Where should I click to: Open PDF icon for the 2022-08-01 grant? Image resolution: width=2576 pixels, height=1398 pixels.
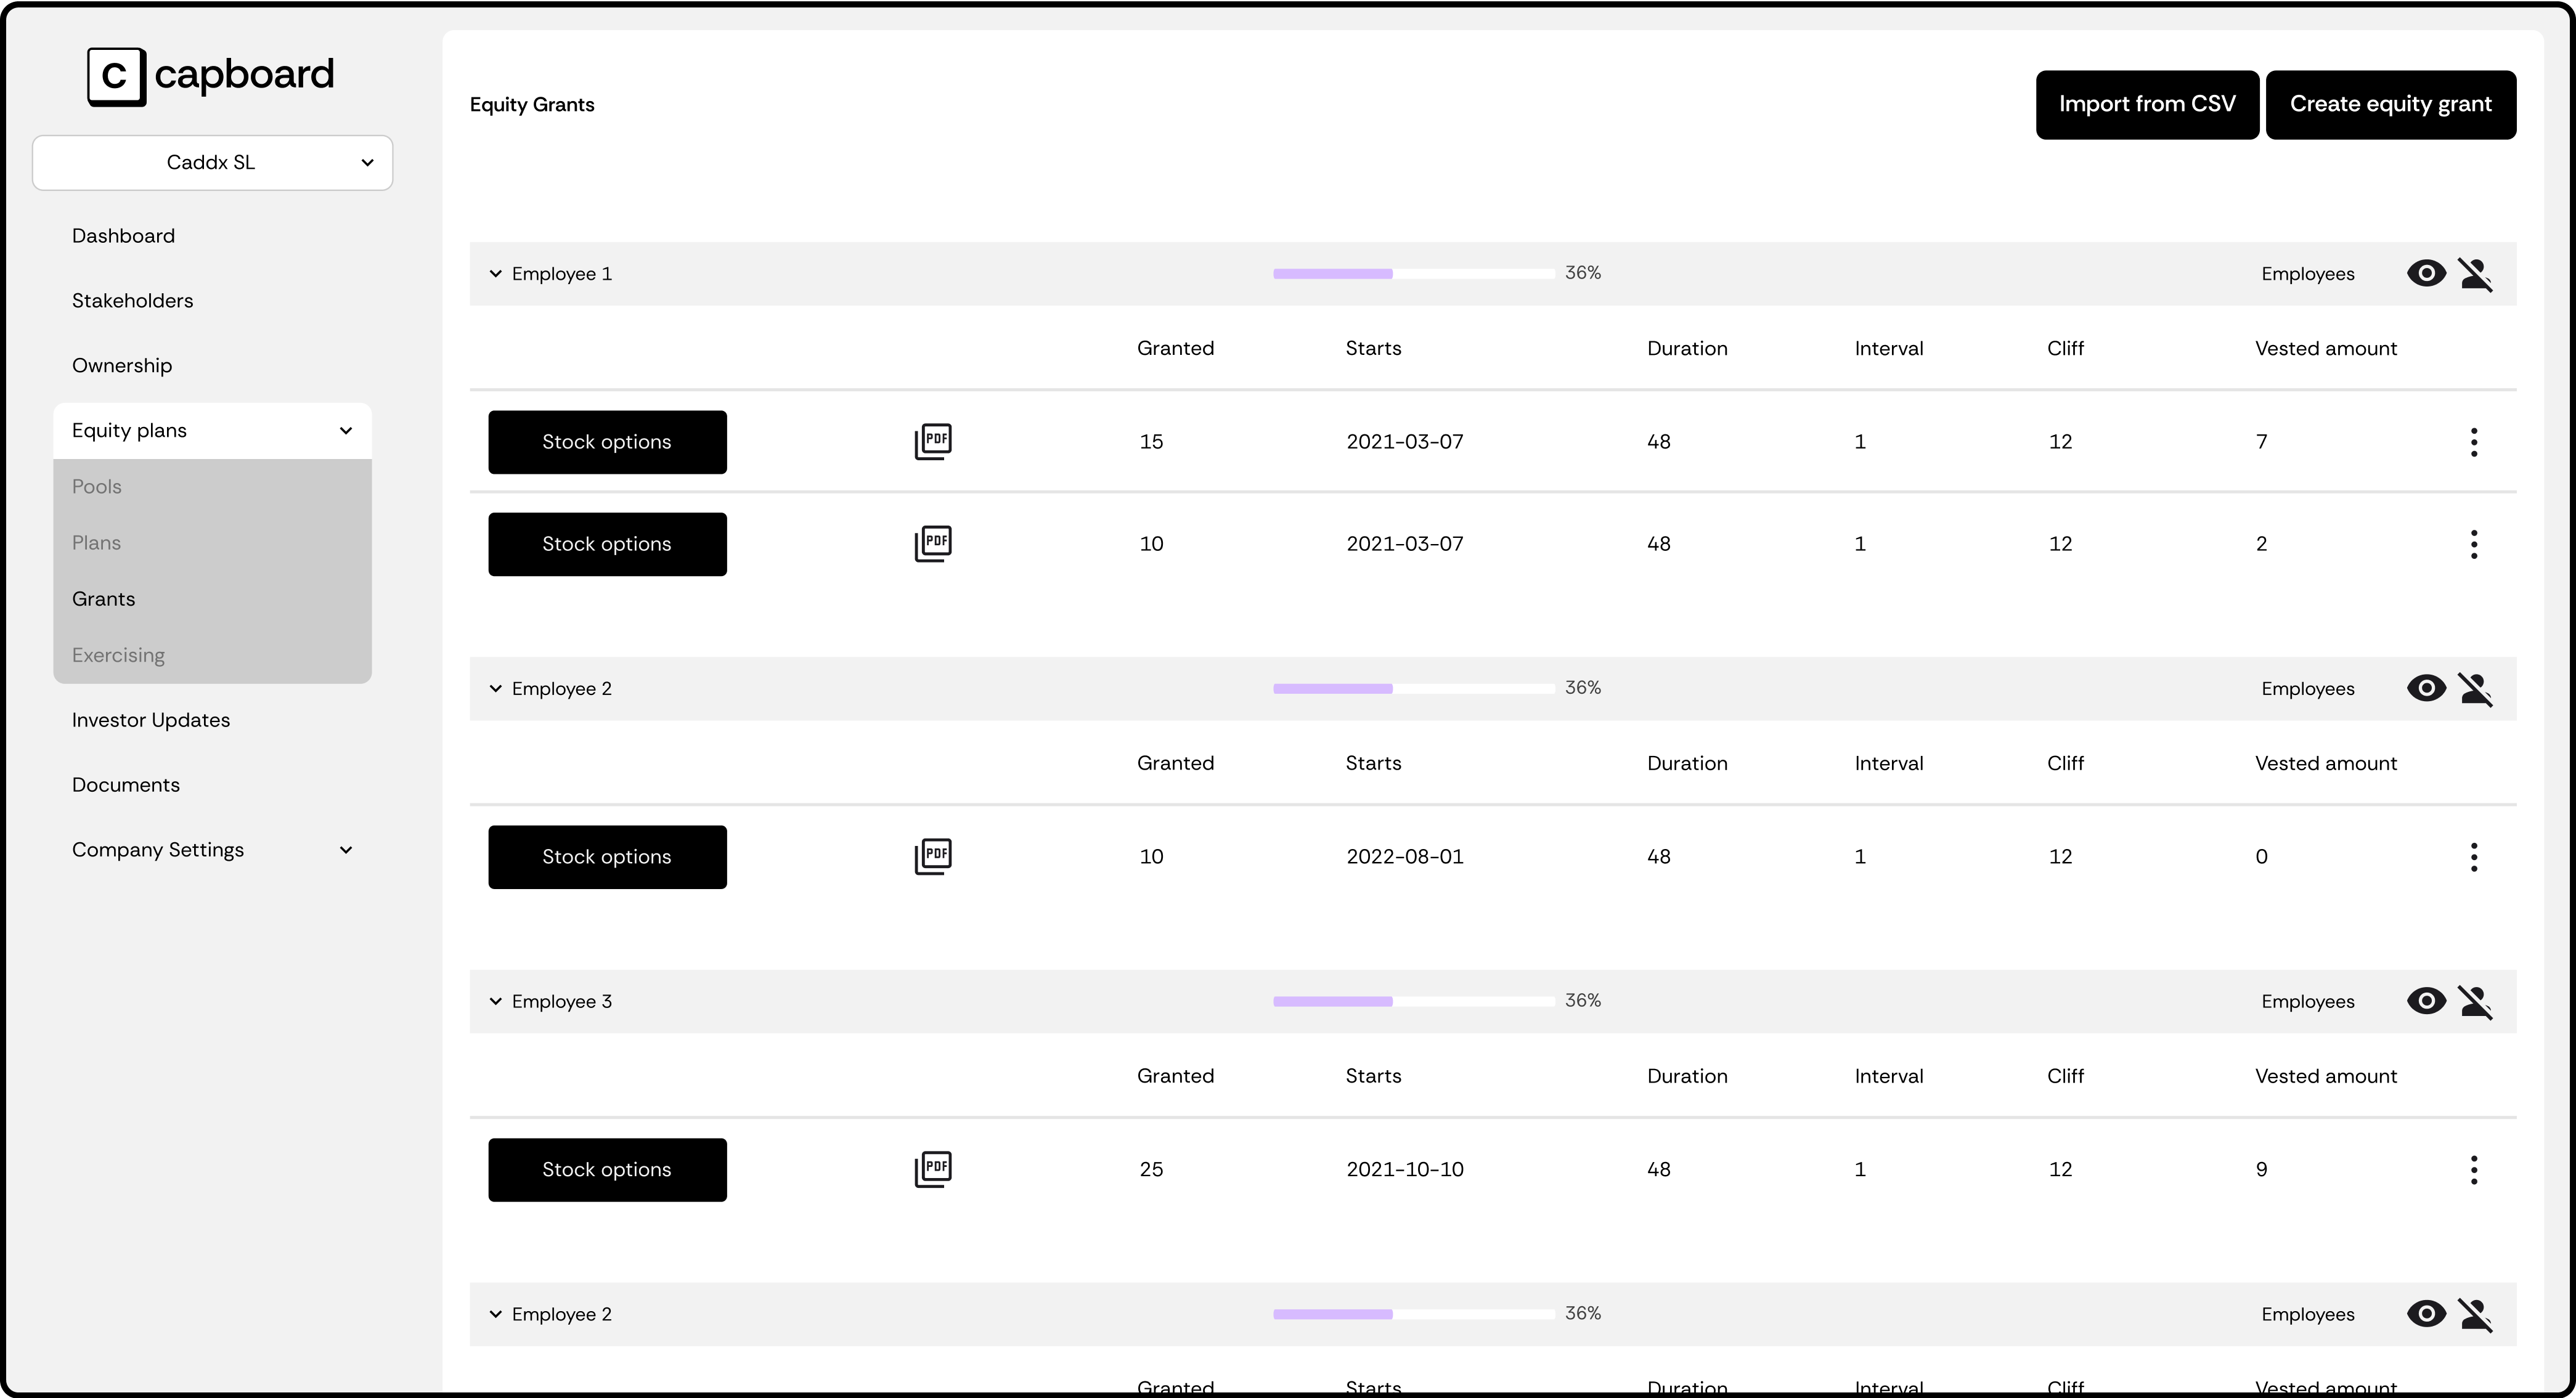click(x=933, y=856)
